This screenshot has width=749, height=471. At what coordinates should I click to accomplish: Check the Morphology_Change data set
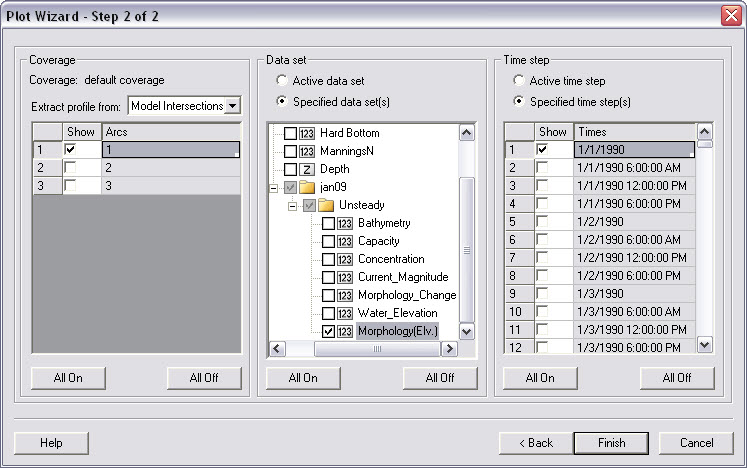point(328,295)
